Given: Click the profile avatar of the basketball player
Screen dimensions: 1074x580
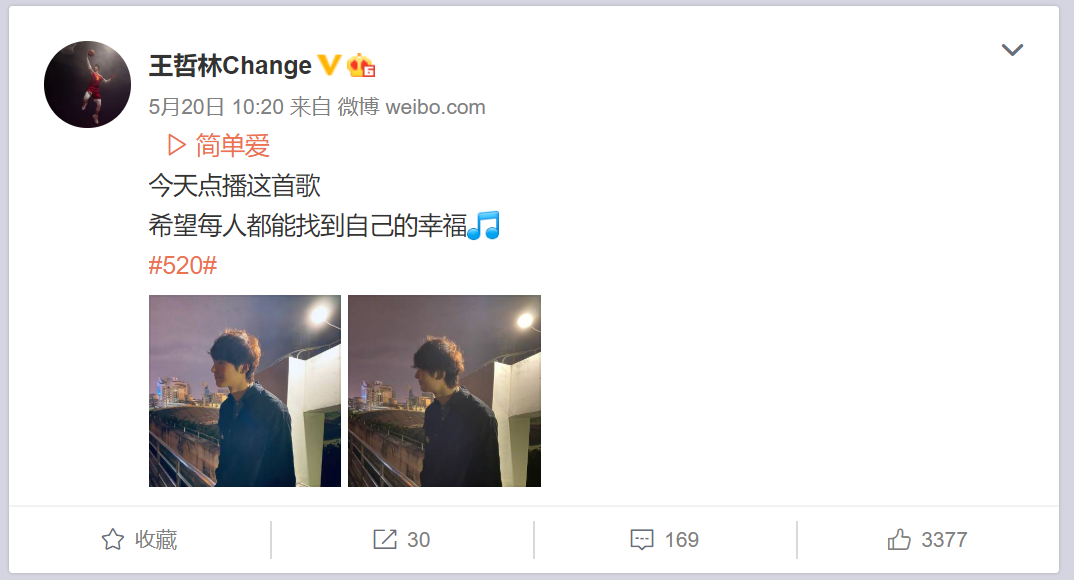Looking at the screenshot, I should pyautogui.click(x=88, y=84).
